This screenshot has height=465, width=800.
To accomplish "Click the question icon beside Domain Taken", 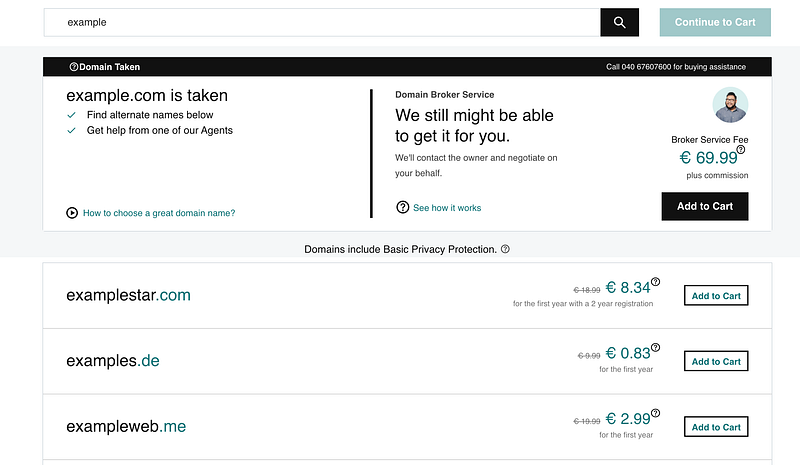I will pos(74,67).
